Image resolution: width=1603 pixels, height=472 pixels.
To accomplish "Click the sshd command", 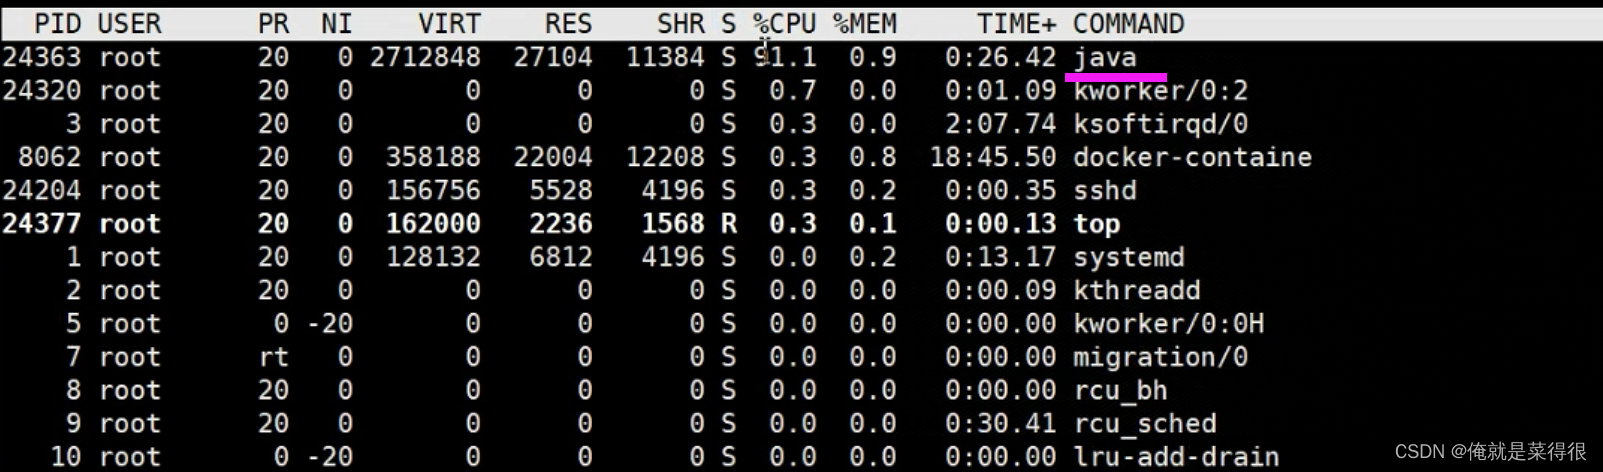I will coord(1104,190).
